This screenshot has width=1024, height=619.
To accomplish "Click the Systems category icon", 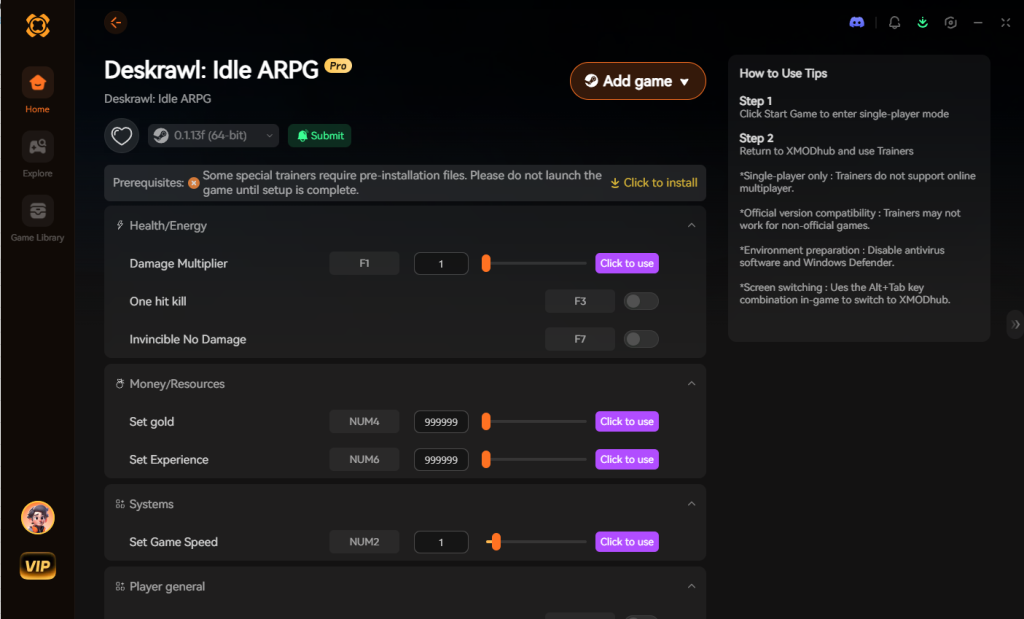I will click(x=120, y=504).
